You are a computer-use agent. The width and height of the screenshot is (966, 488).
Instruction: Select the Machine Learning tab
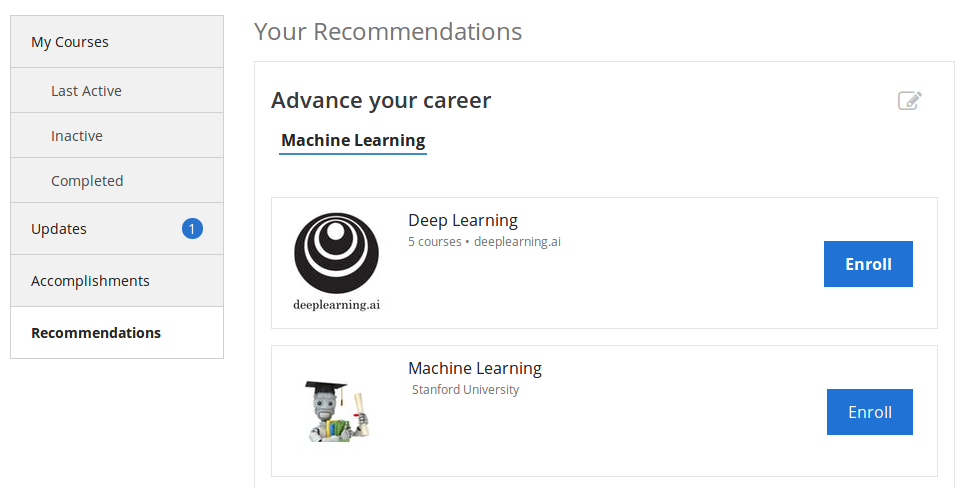(353, 140)
